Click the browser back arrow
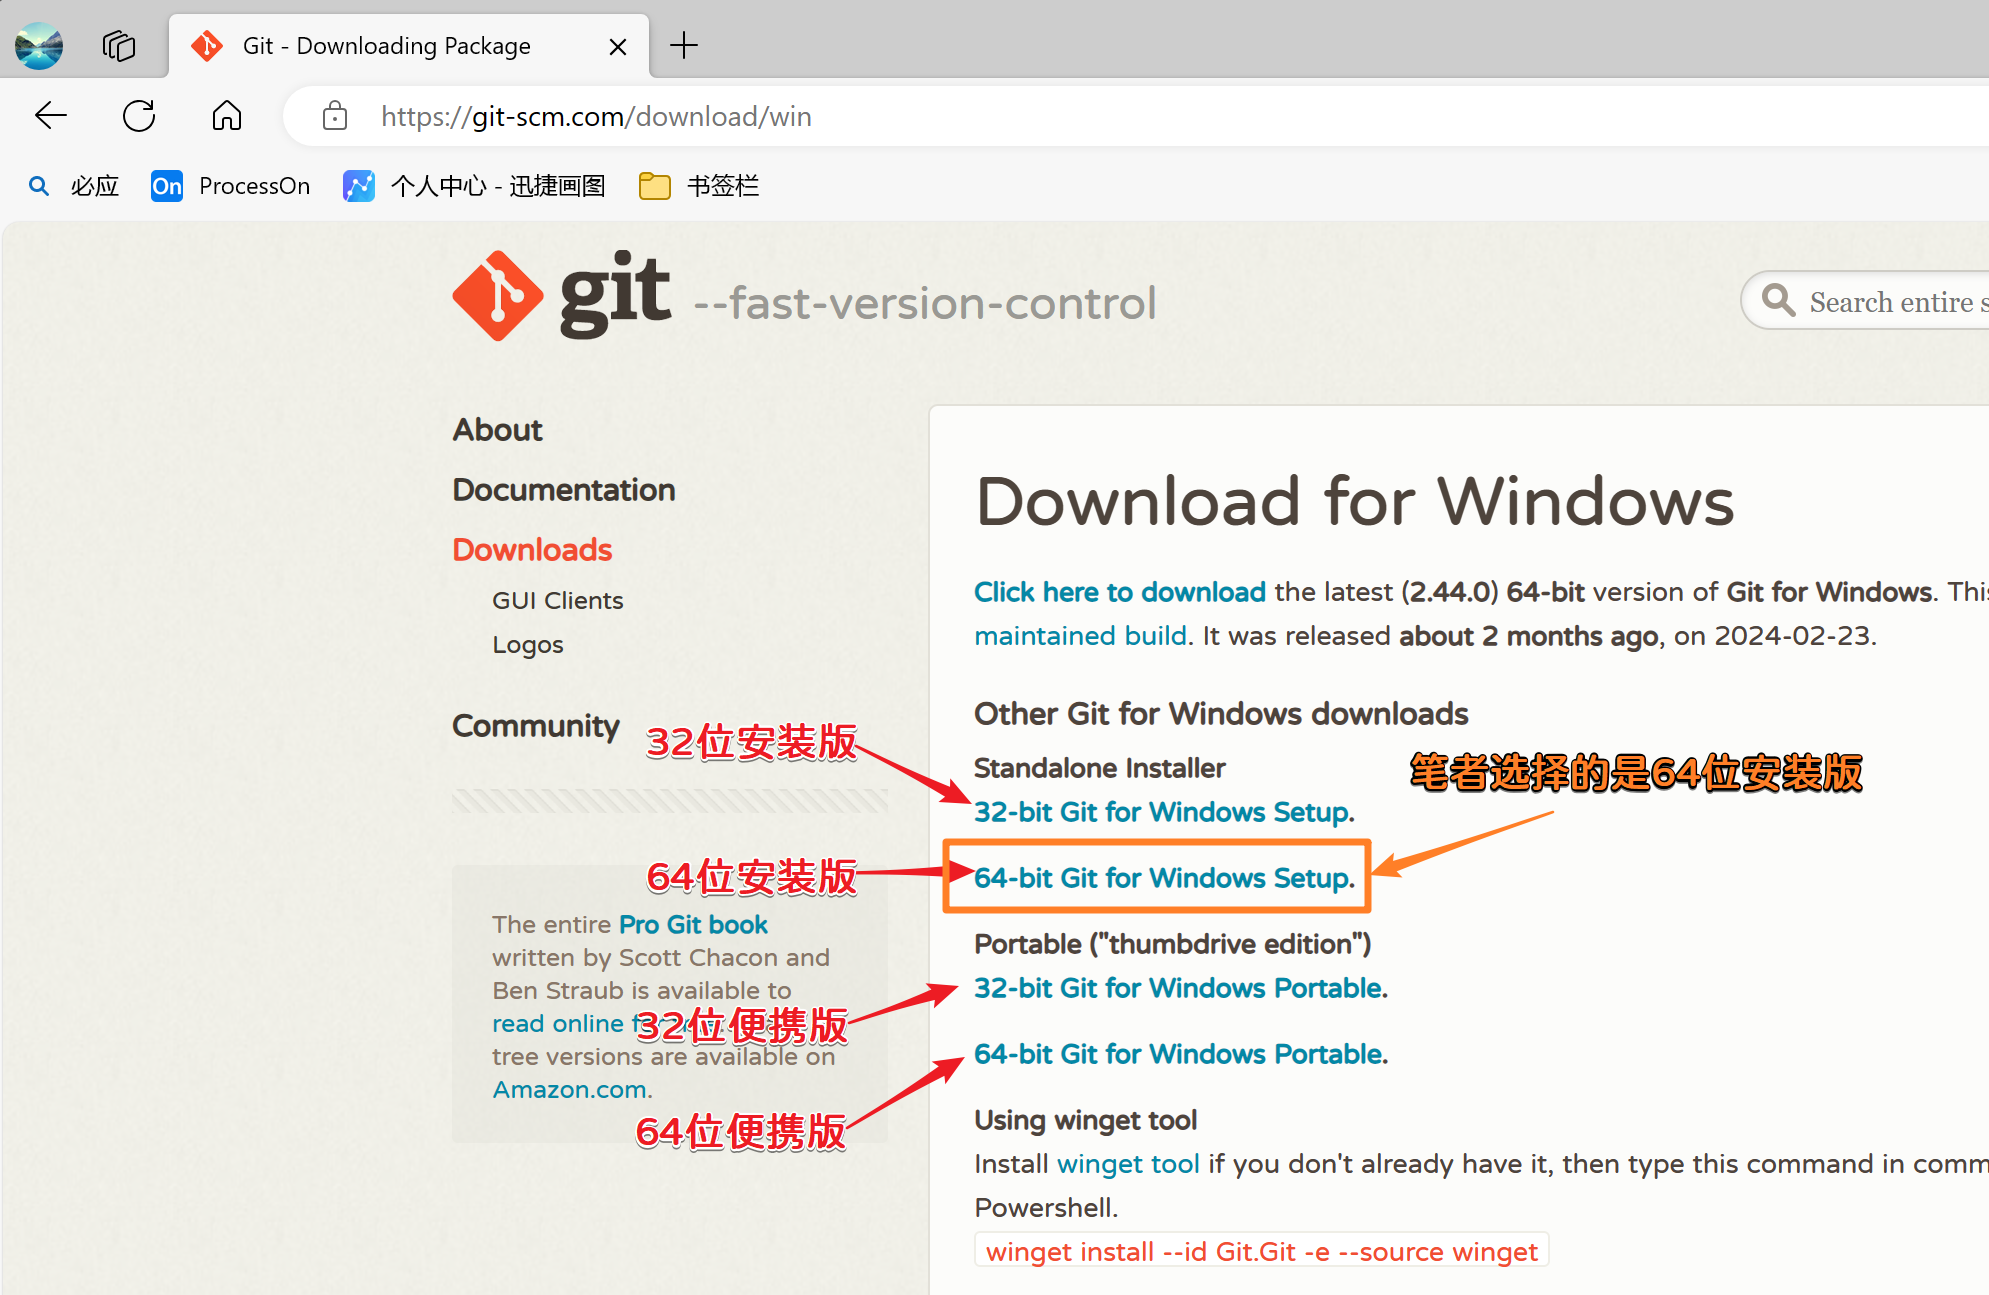 pos(51,116)
